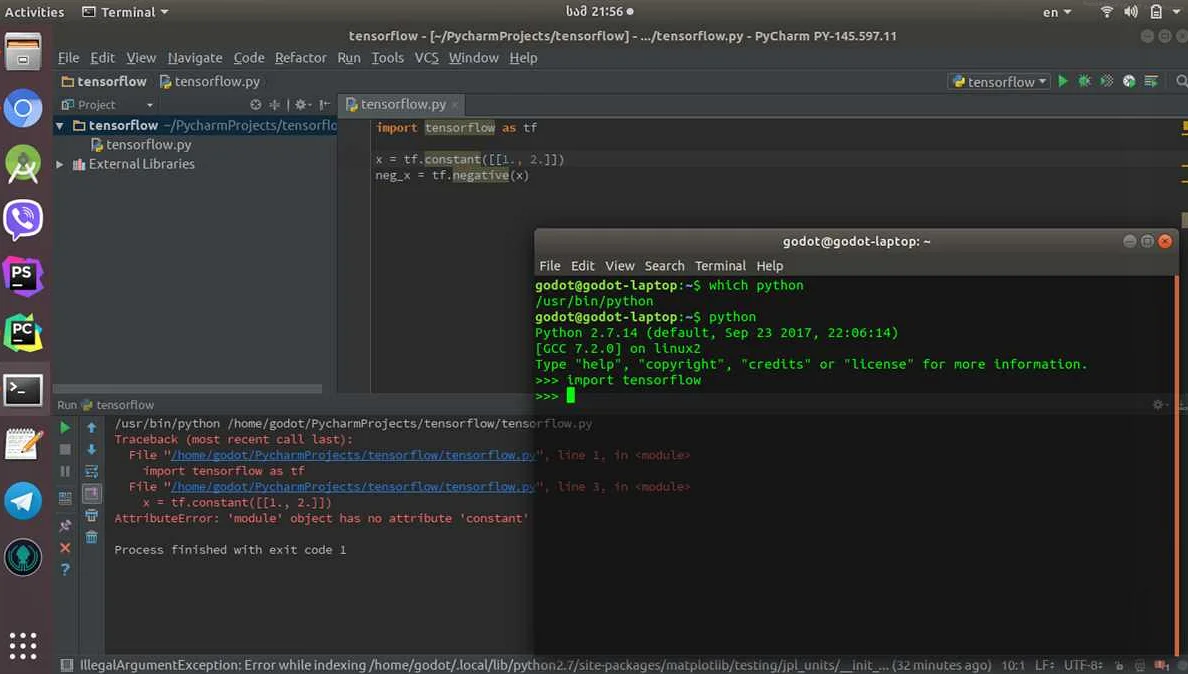Open the VCS menu
Screen dimensions: 1188x674
(x=427, y=58)
